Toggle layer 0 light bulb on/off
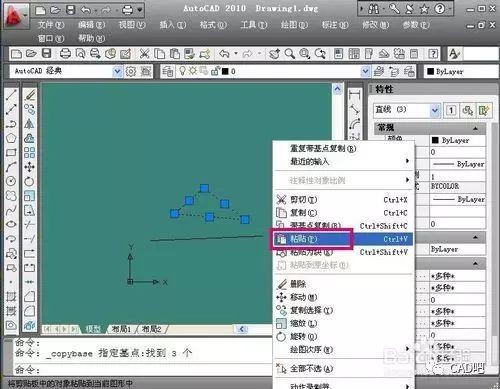 coord(182,71)
